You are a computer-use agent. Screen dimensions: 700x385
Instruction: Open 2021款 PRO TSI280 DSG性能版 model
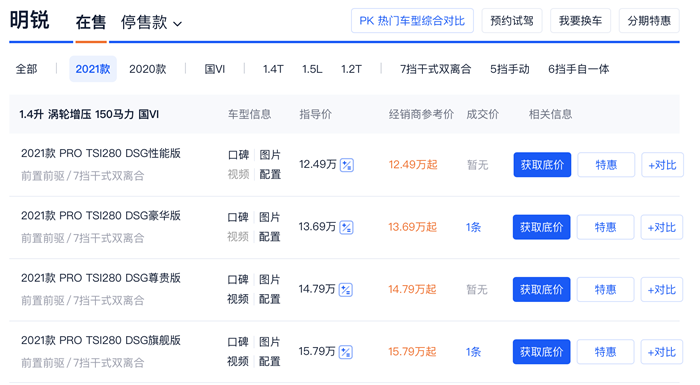click(x=101, y=153)
